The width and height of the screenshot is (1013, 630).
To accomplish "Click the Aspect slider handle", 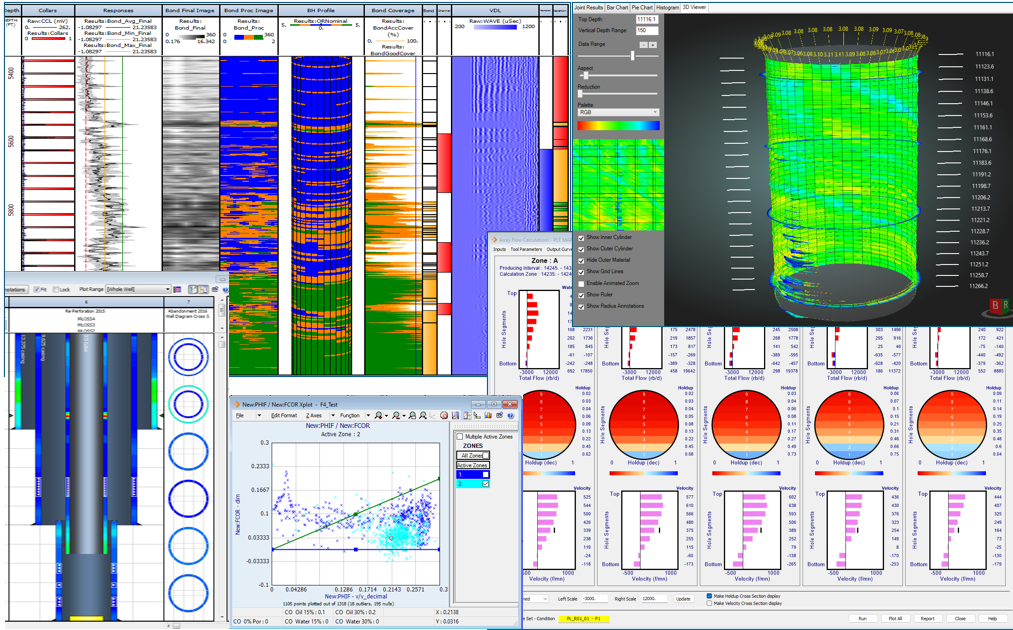I will [x=585, y=75].
